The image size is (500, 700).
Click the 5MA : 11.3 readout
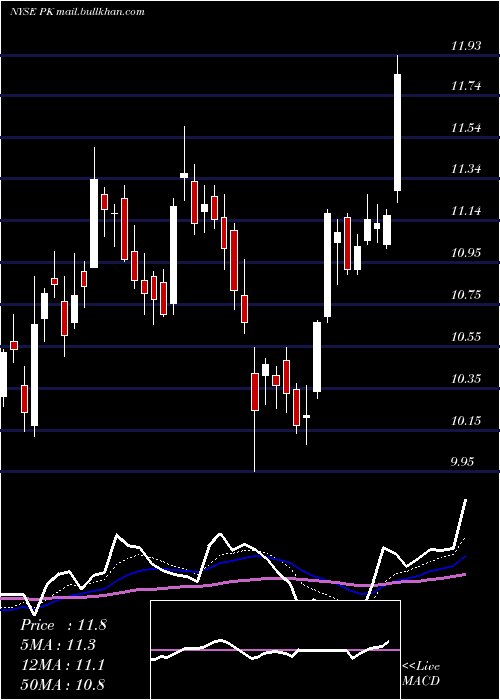click(58, 645)
